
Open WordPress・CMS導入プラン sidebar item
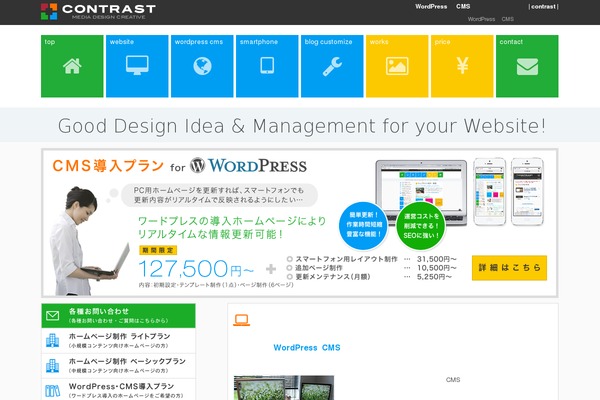(118, 390)
